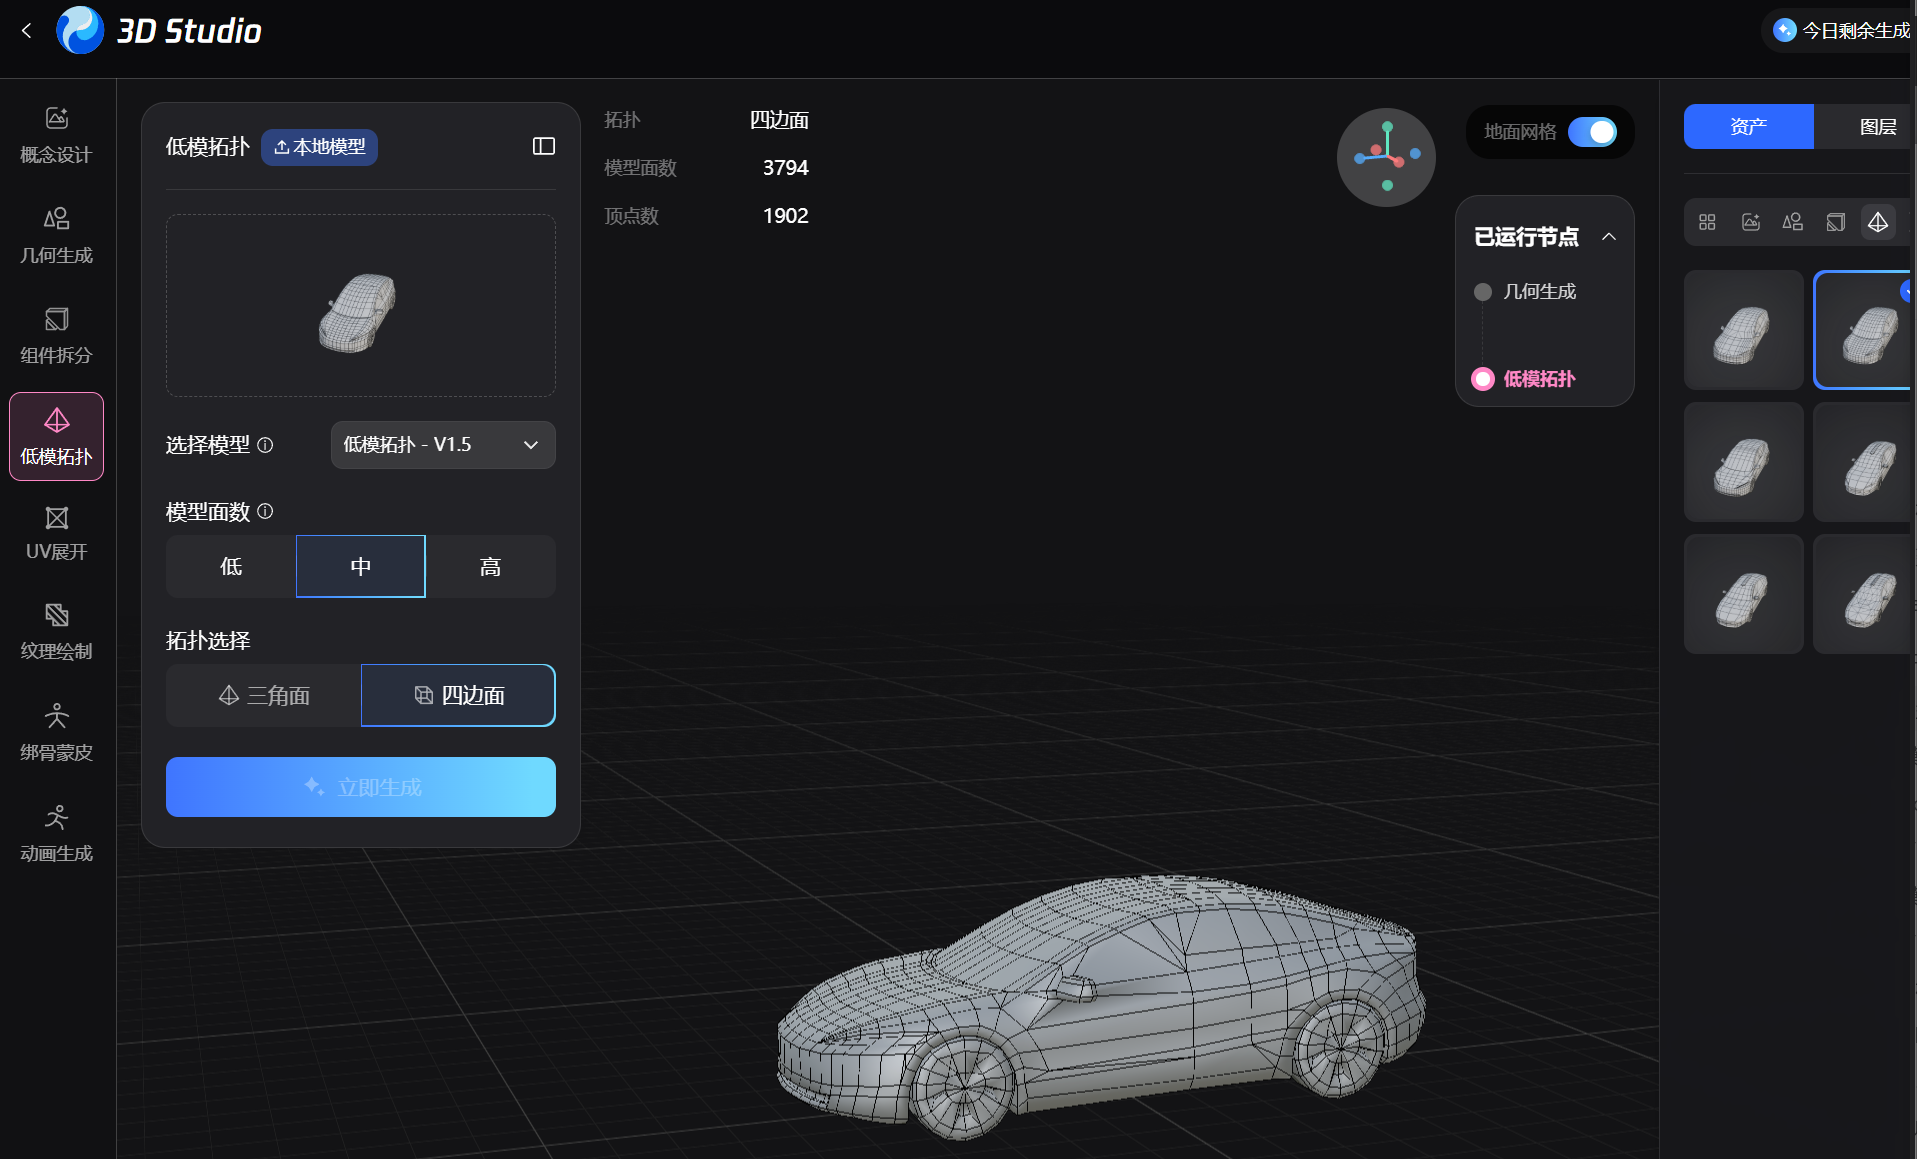This screenshot has height=1159, width=1919.
Task: Open 几何生成 in the sidebar
Action: [x=56, y=236]
